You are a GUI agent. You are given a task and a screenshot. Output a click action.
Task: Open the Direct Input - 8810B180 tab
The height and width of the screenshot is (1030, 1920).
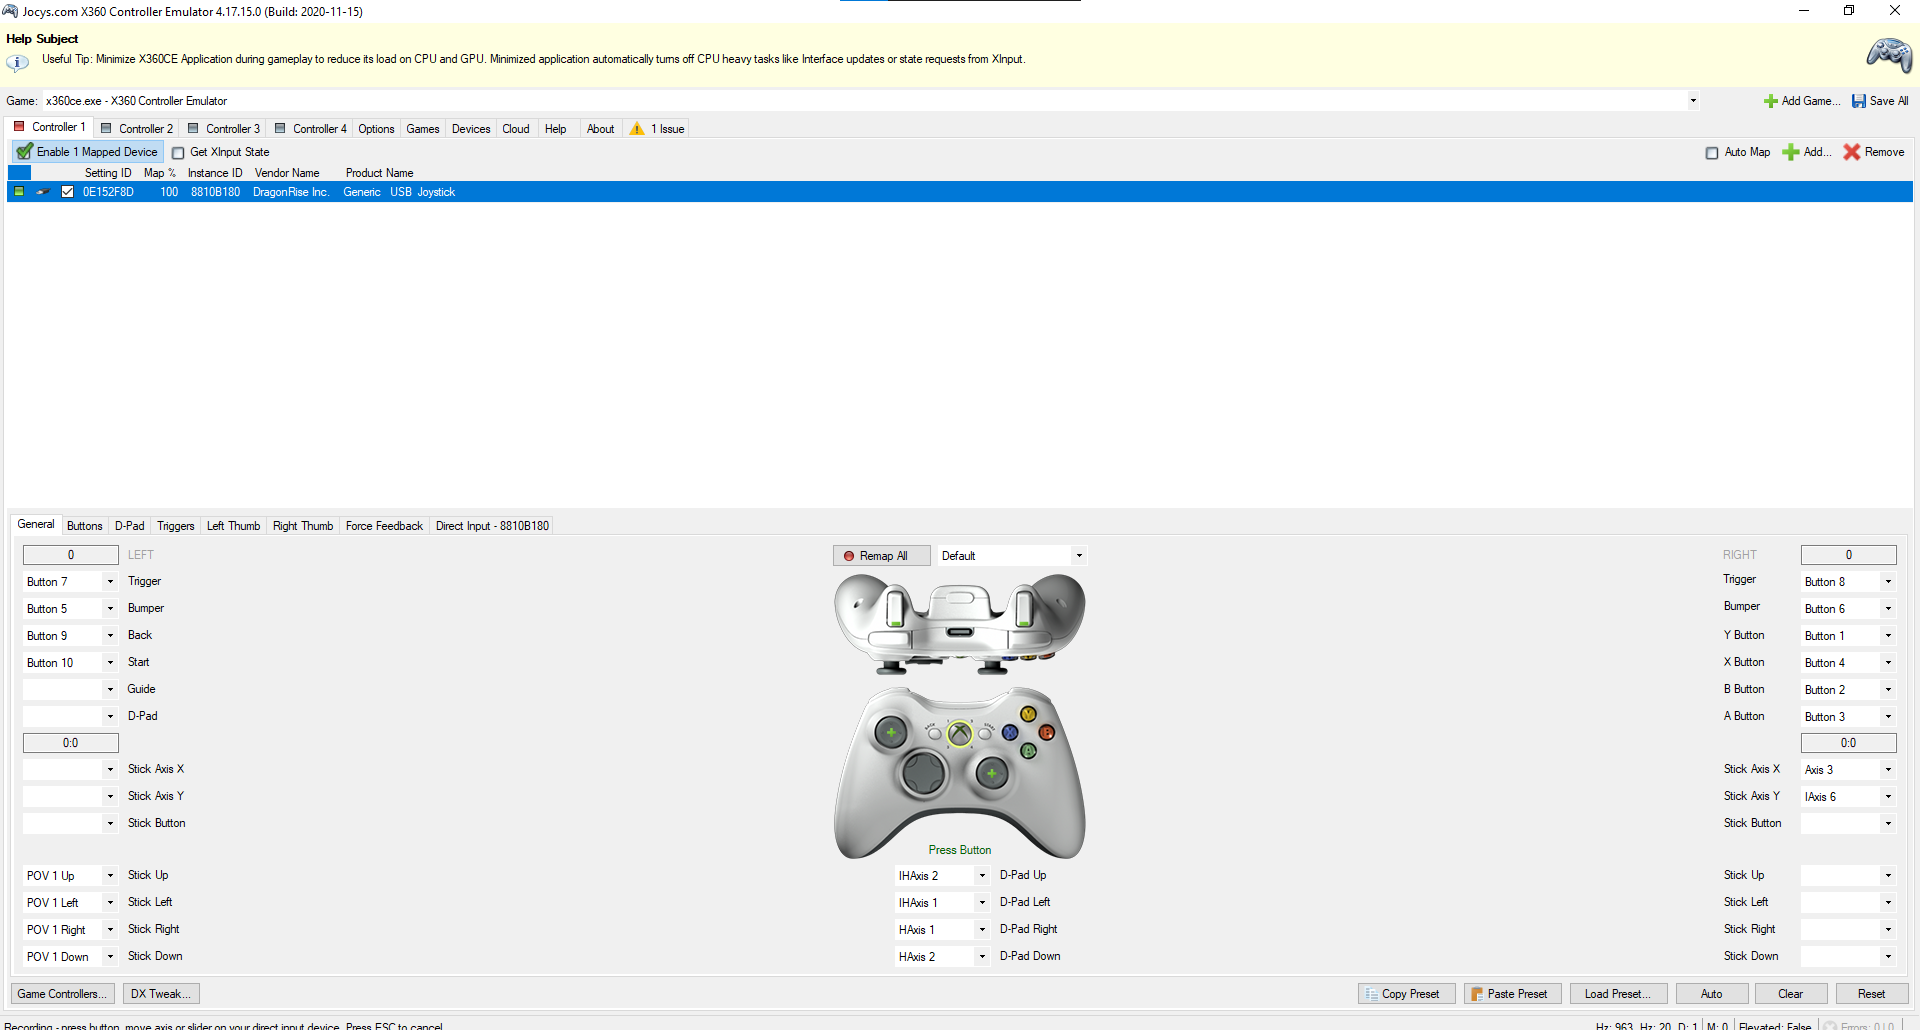pyautogui.click(x=492, y=526)
